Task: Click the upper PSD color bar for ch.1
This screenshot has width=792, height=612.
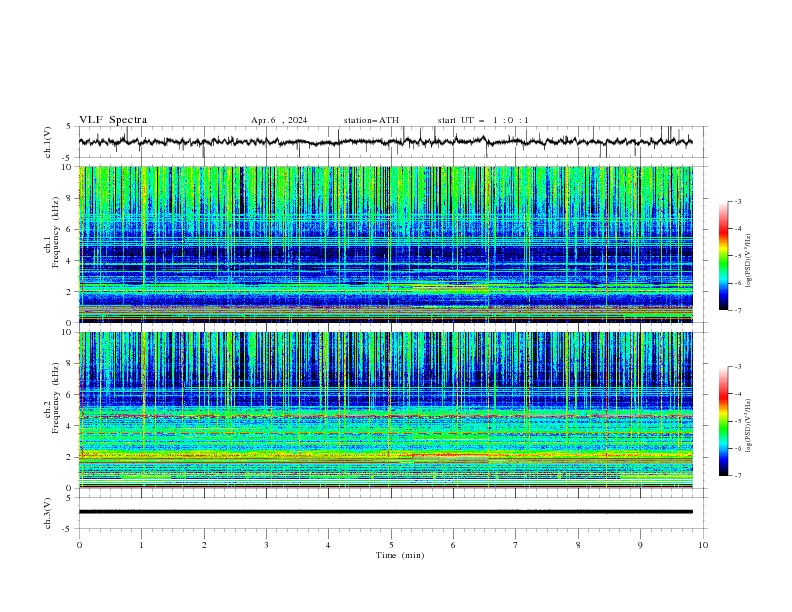Action: click(x=723, y=256)
